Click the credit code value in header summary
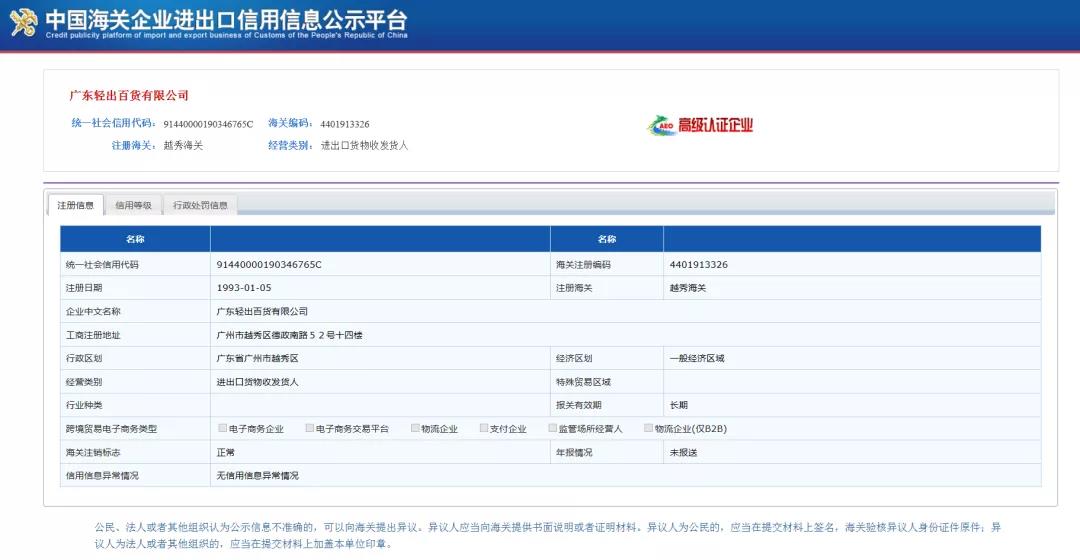The width and height of the screenshot is (1080, 560). coord(208,125)
